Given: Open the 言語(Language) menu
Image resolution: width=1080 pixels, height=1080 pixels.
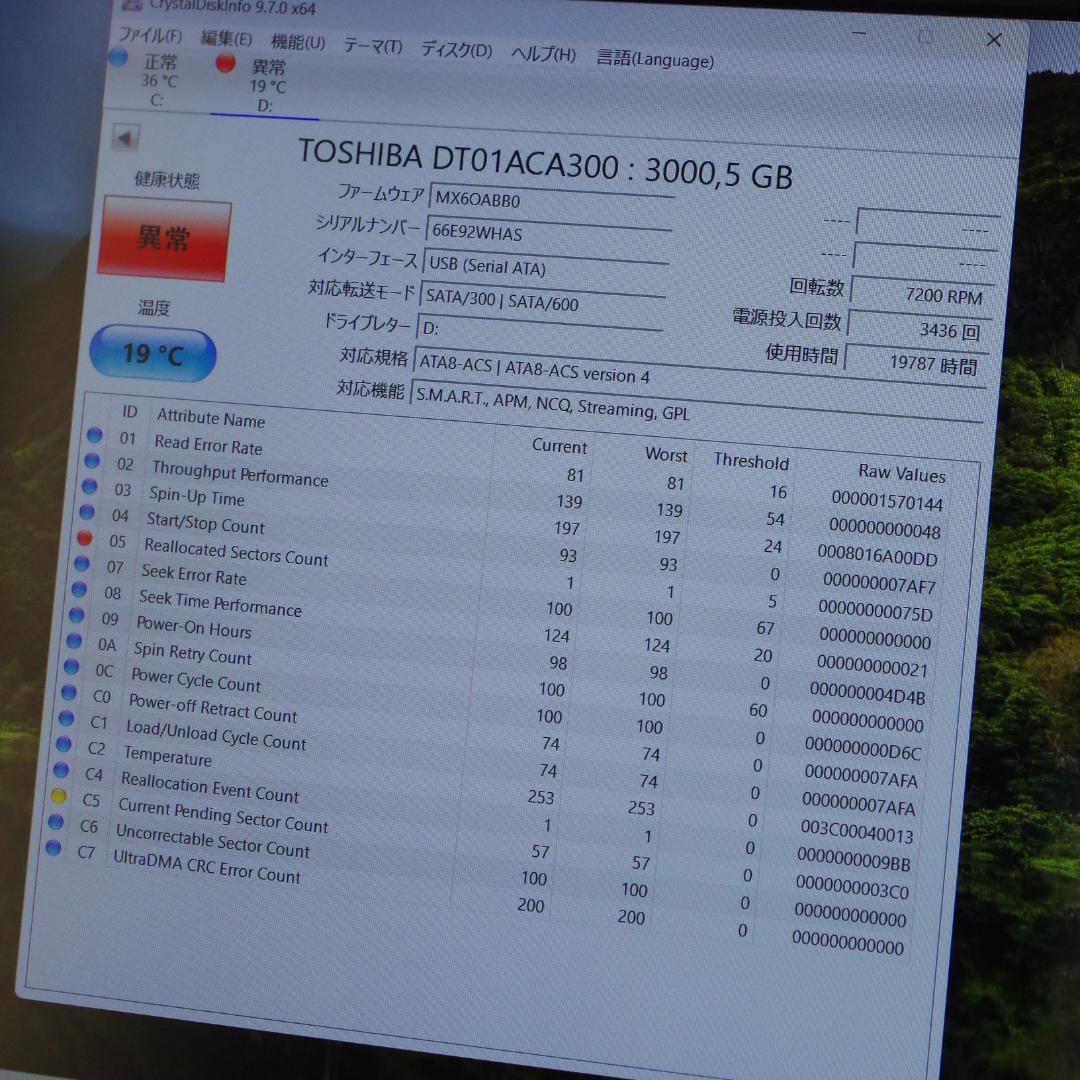Looking at the screenshot, I should point(655,59).
